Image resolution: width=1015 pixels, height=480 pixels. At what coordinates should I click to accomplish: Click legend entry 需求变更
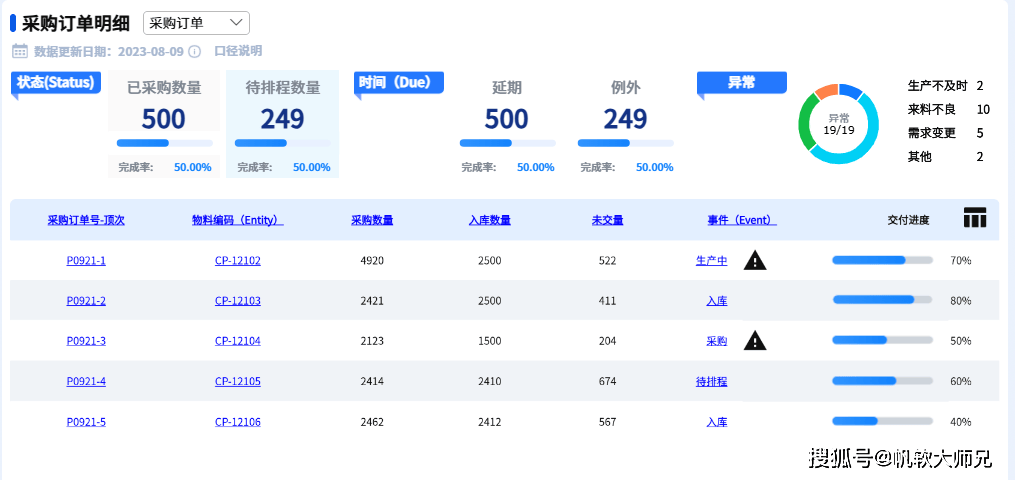931,133
